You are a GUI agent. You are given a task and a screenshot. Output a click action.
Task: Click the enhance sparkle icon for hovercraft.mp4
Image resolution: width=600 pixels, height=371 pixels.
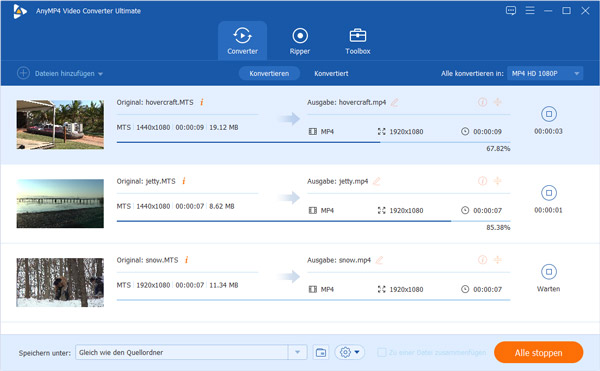click(x=497, y=102)
